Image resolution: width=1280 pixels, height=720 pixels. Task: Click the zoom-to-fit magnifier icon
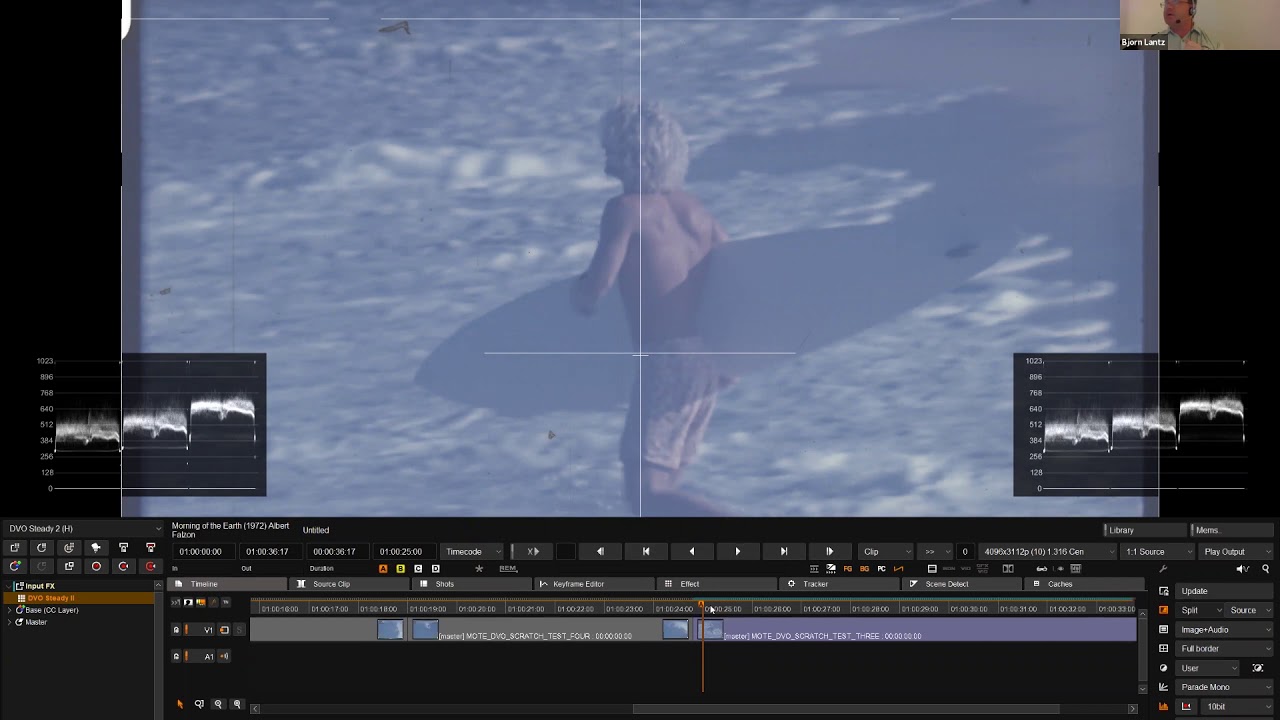(x=199, y=704)
